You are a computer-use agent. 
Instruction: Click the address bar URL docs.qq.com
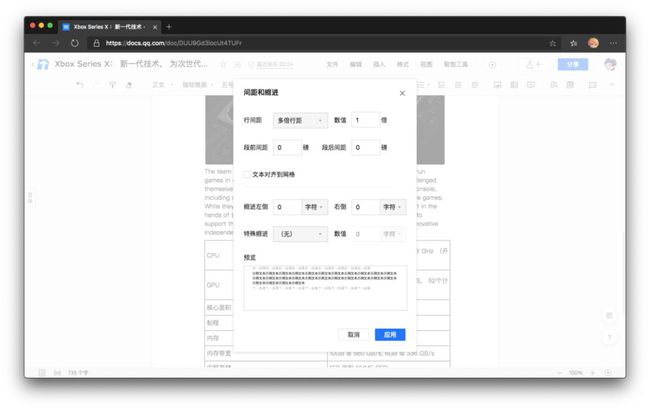click(x=173, y=43)
